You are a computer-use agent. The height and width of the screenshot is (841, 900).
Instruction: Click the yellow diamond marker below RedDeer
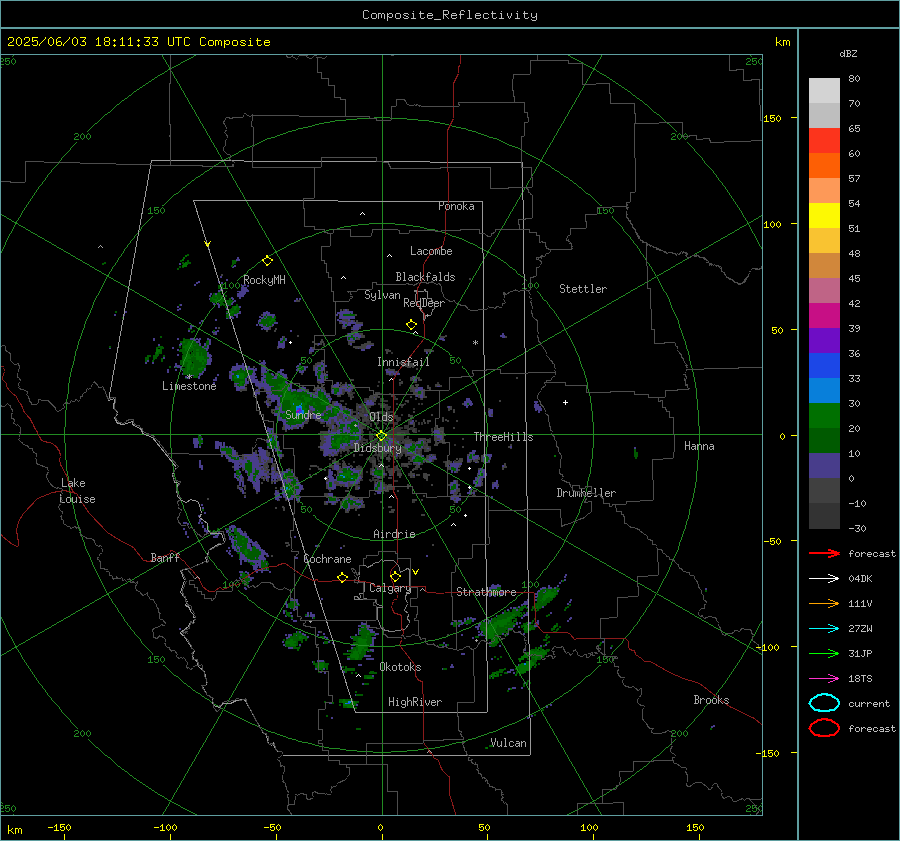pyautogui.click(x=411, y=325)
